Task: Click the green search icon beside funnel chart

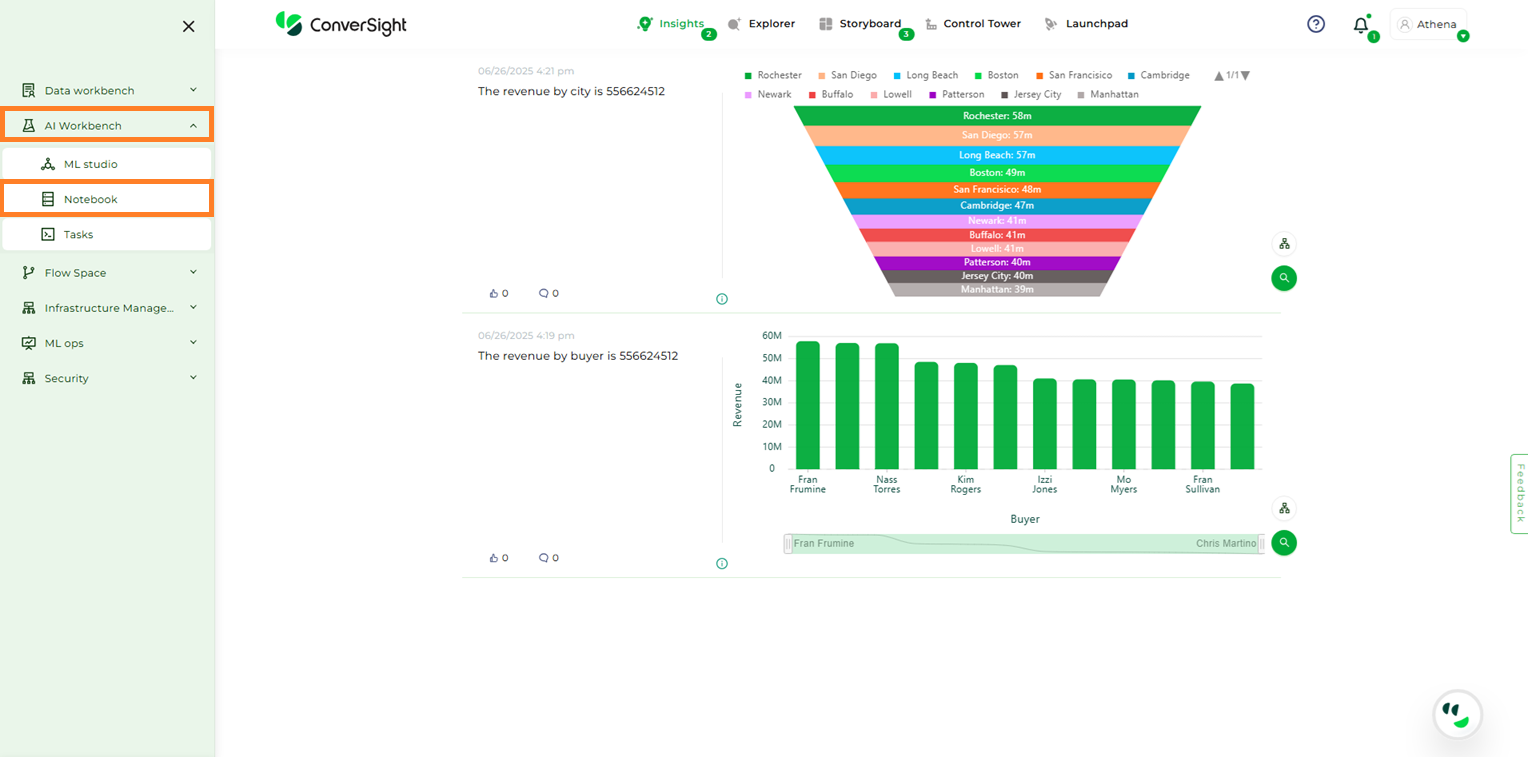Action: [1284, 278]
